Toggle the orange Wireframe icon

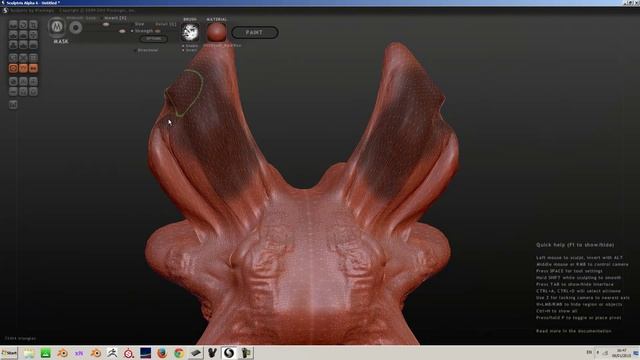coord(23,68)
